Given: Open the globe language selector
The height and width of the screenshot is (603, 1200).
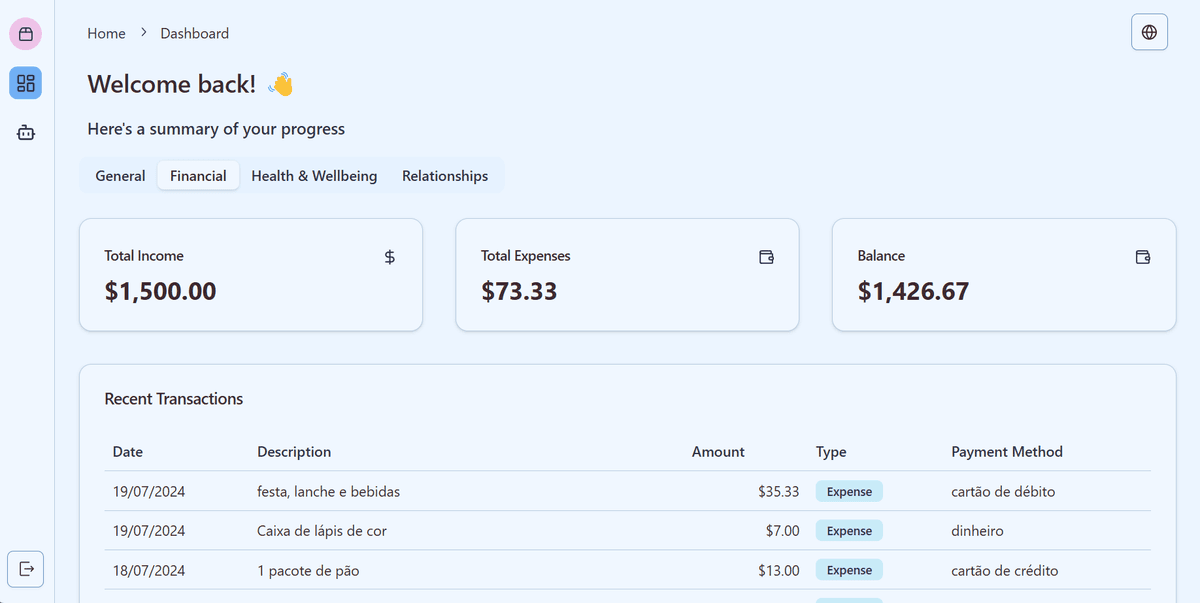Looking at the screenshot, I should click(x=1149, y=32).
